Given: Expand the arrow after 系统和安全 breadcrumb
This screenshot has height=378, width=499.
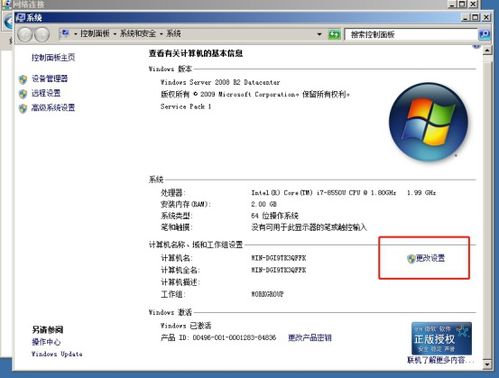Looking at the screenshot, I should (161, 34).
